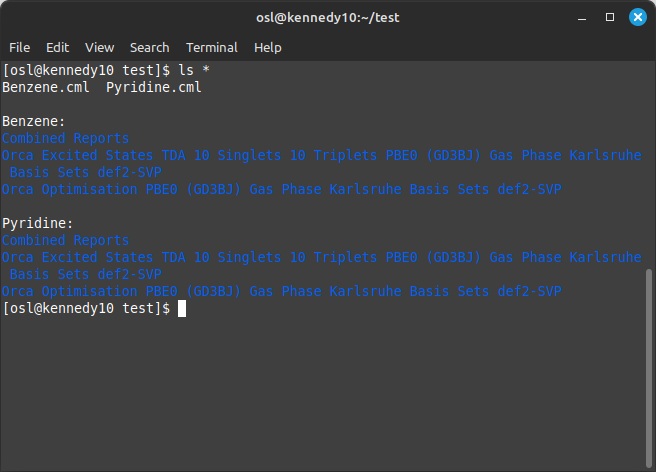Click Orca Excited States entry under Pyridine

click(321, 266)
